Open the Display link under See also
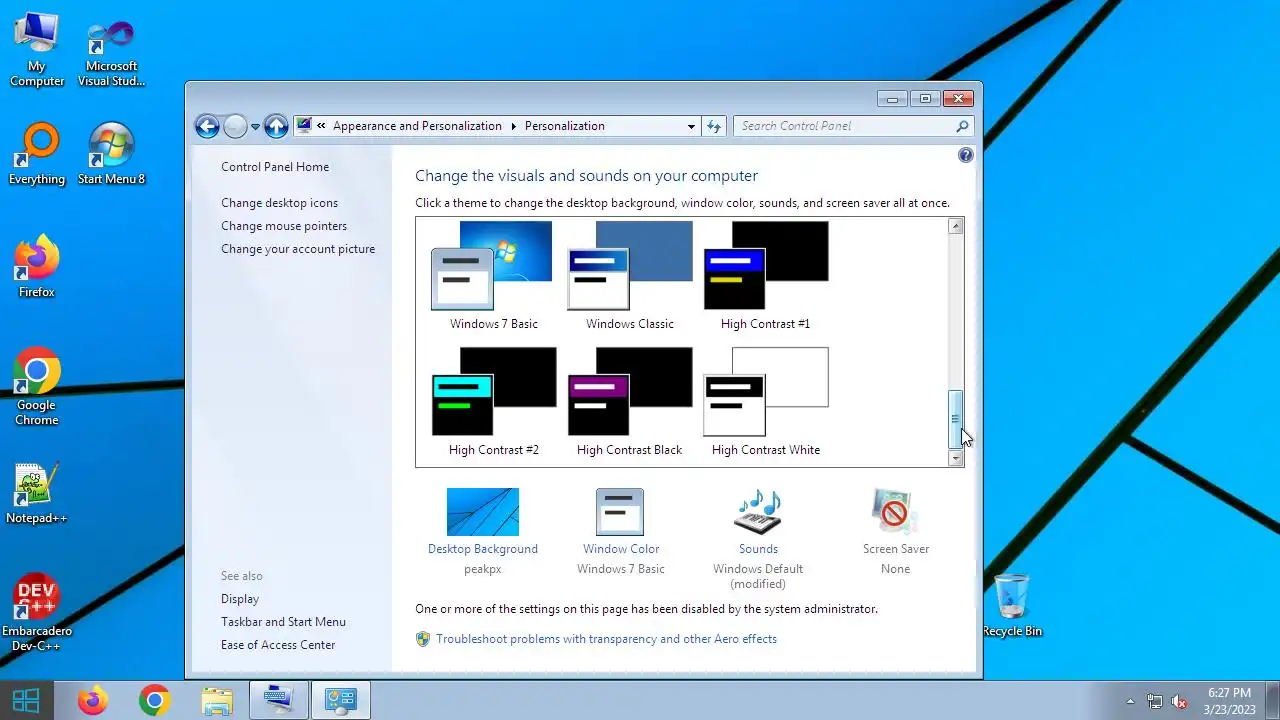Screen dimensions: 1280x720 [240, 599]
